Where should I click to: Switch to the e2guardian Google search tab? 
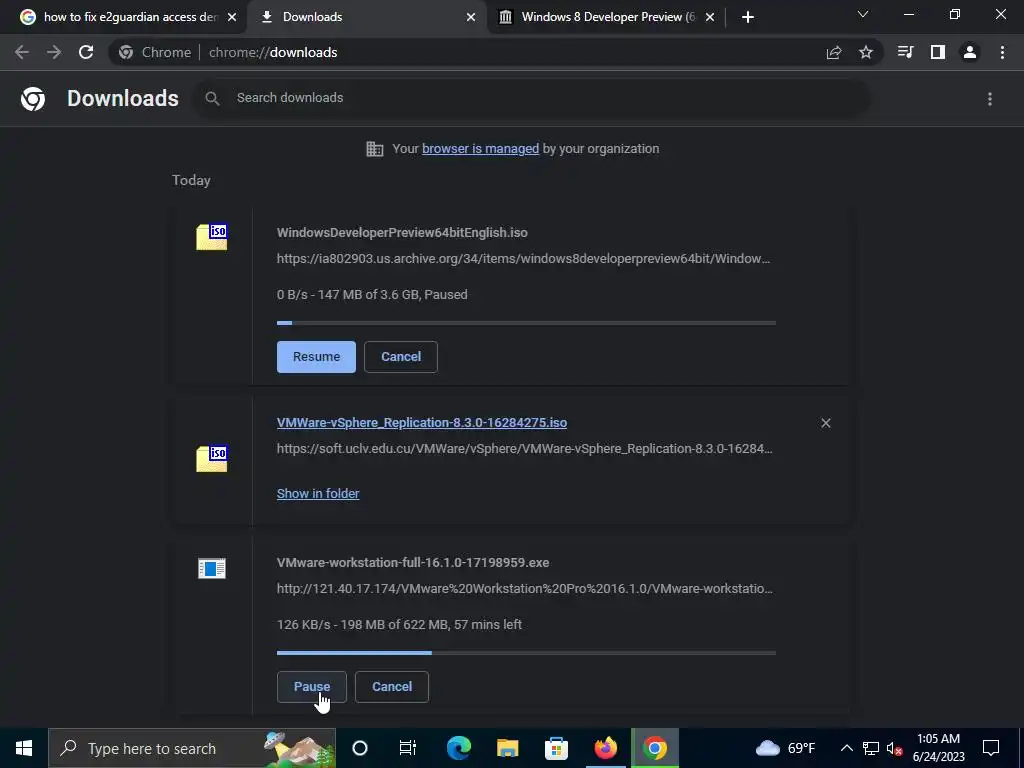pyautogui.click(x=129, y=17)
